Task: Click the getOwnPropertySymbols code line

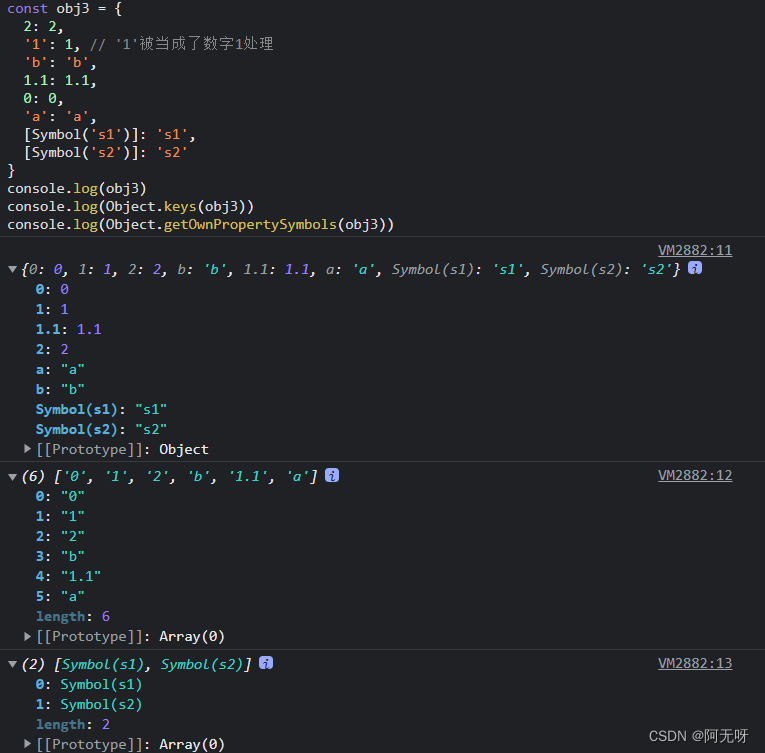Action: (201, 224)
